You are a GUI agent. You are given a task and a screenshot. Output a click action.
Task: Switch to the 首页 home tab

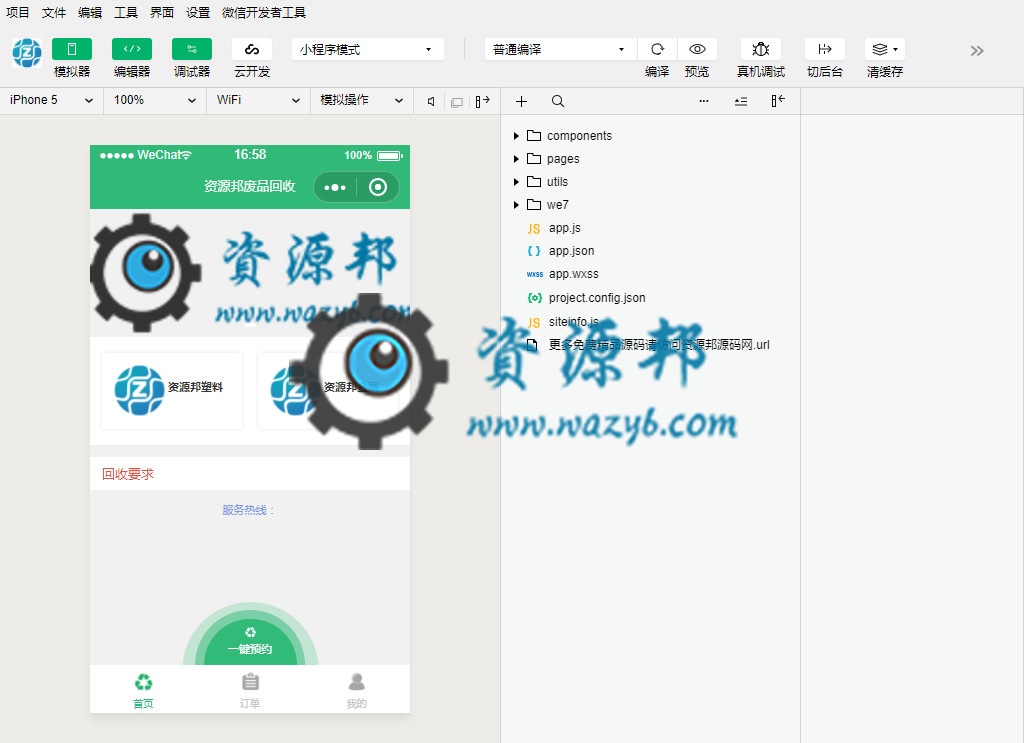pos(144,690)
